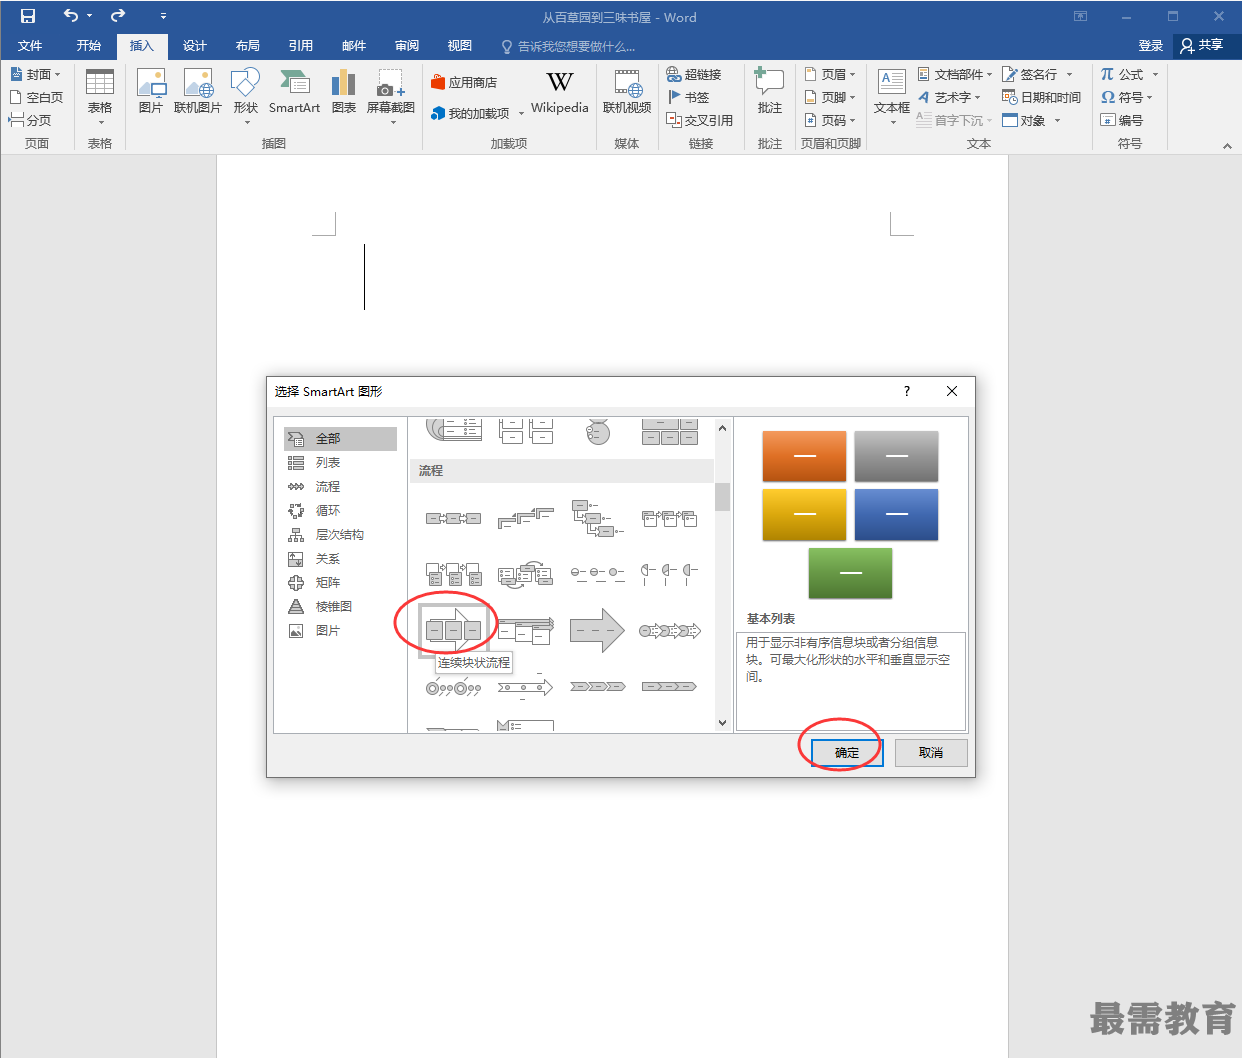Insert a blank page
The image size is (1242, 1058).
tap(36, 97)
